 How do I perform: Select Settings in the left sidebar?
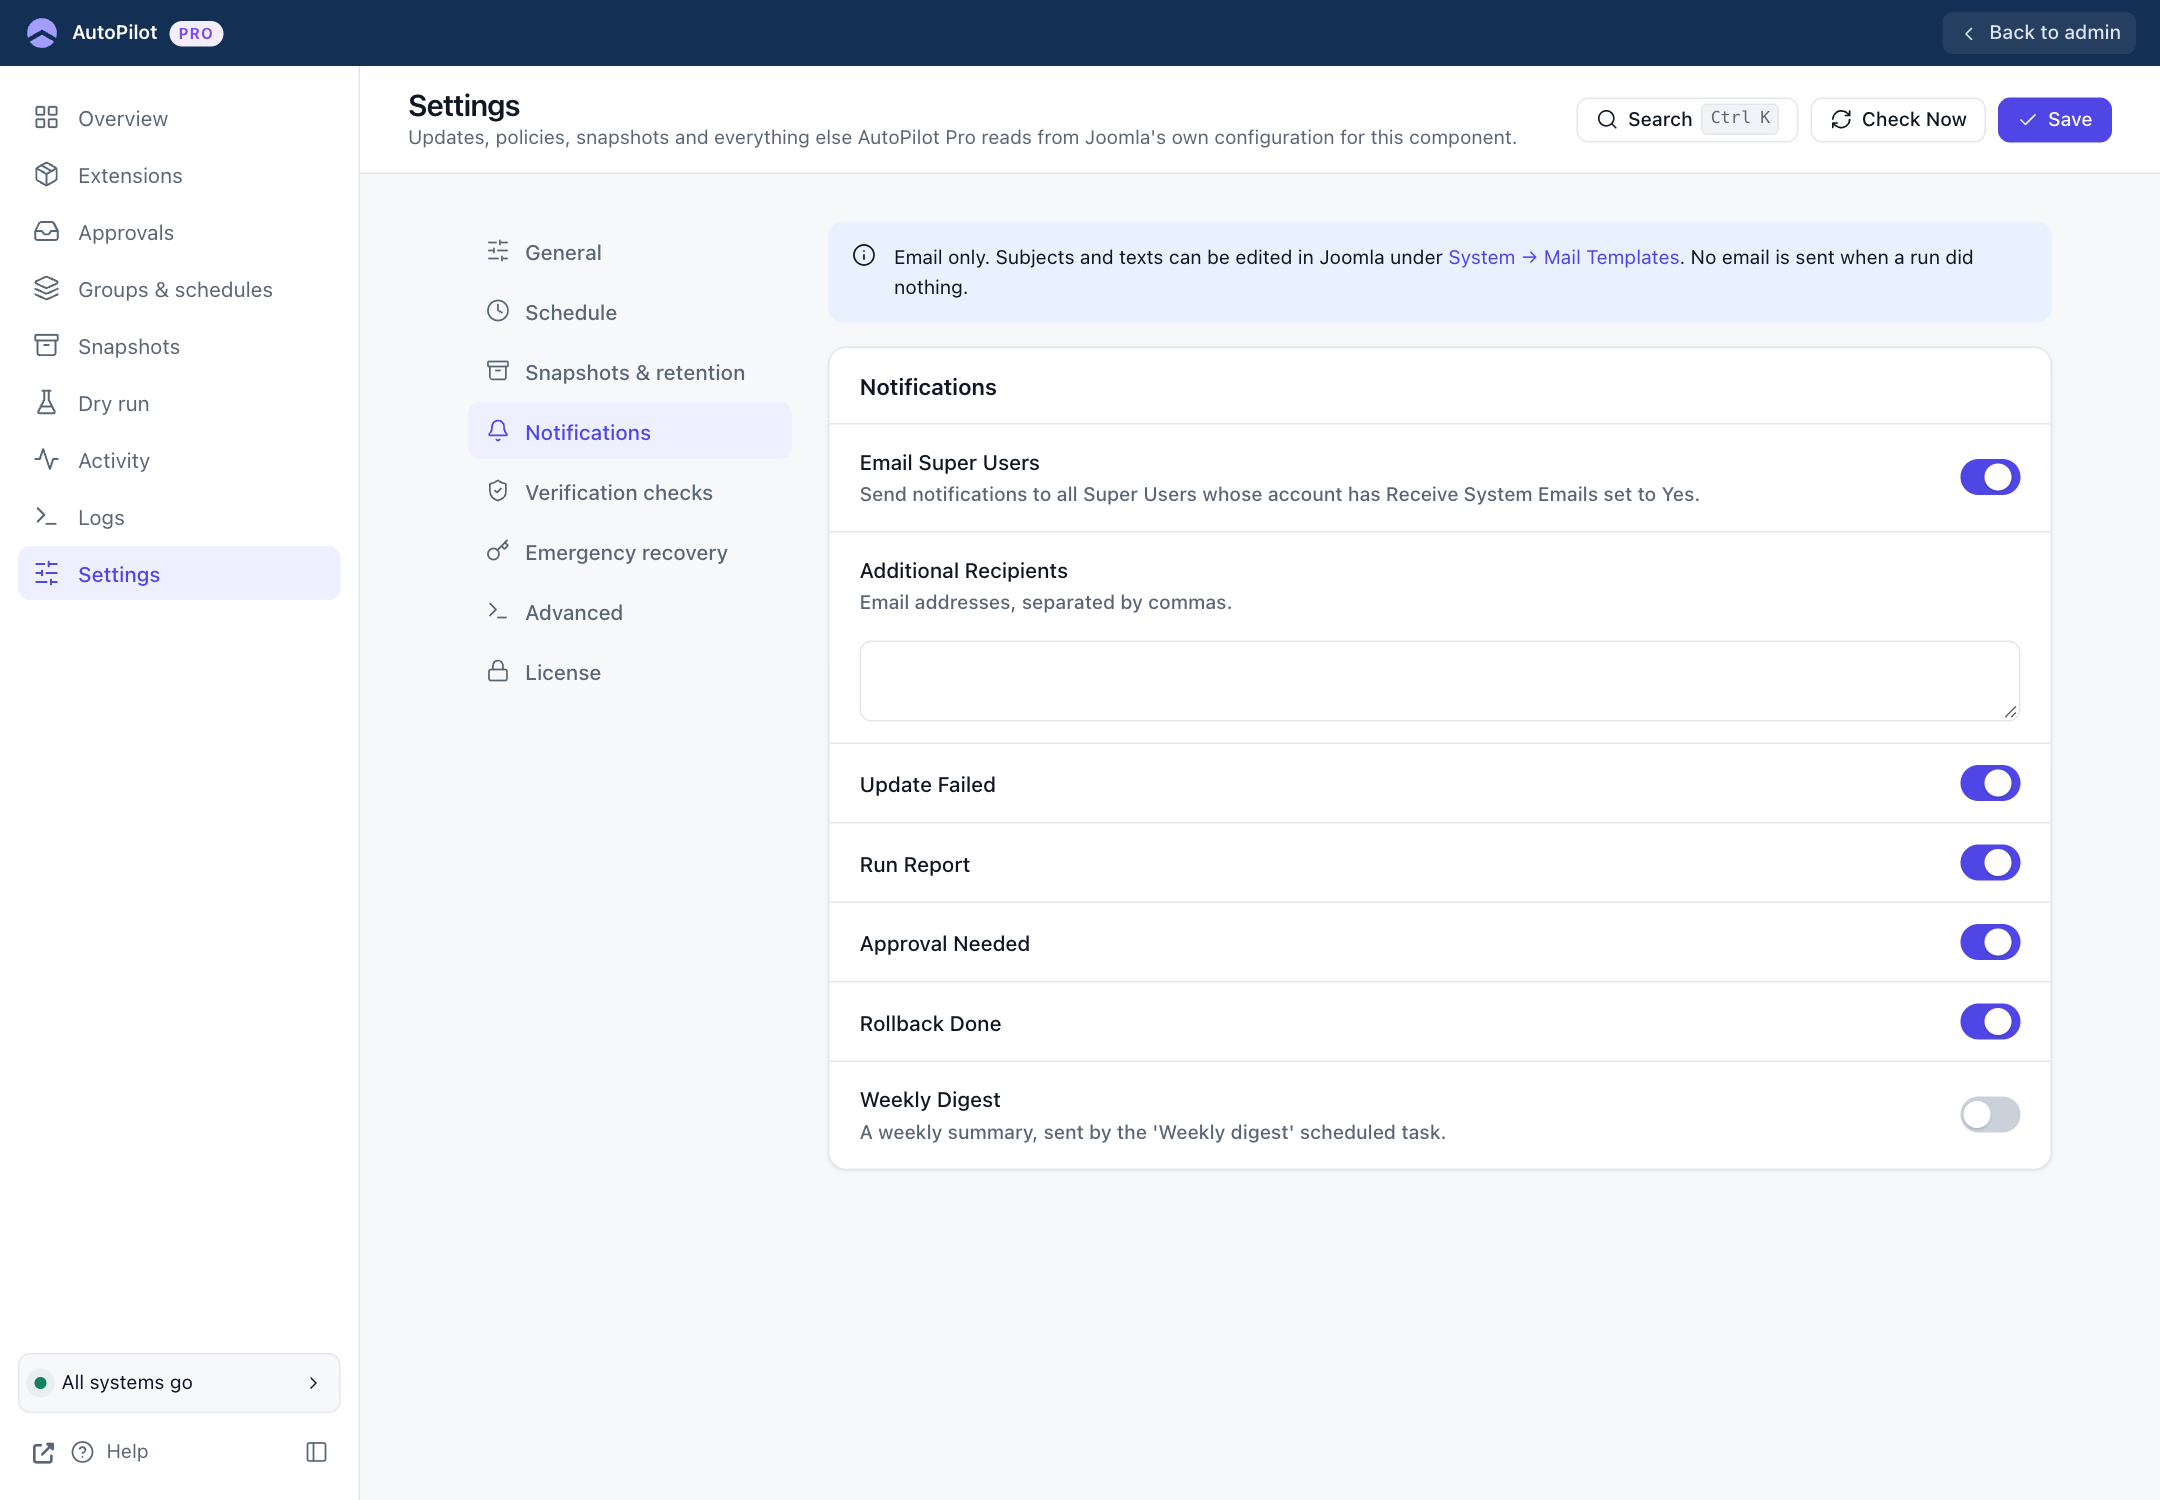179,574
